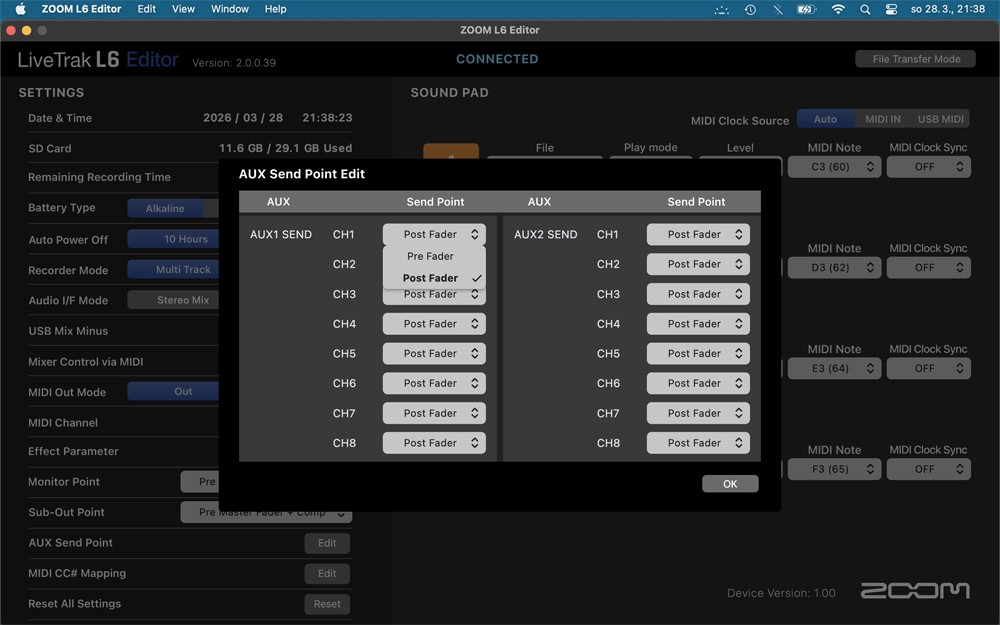The height and width of the screenshot is (625, 1000).
Task: Open the Apple menu icon
Action: 20,9
